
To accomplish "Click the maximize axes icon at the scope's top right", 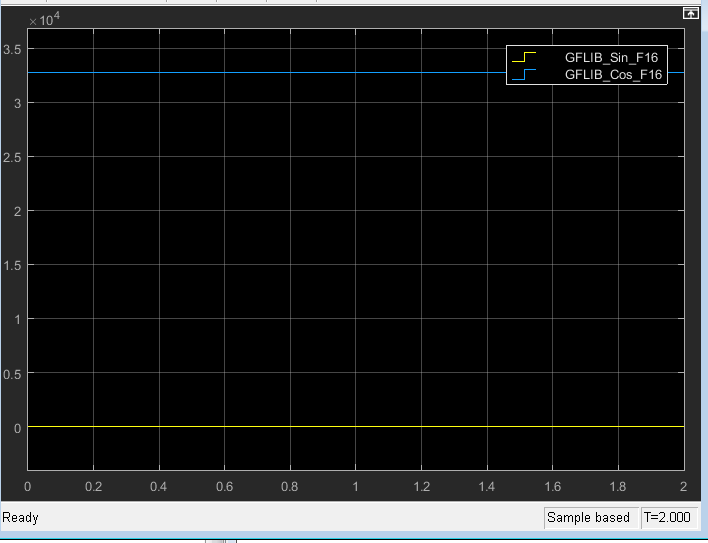I will point(690,13).
